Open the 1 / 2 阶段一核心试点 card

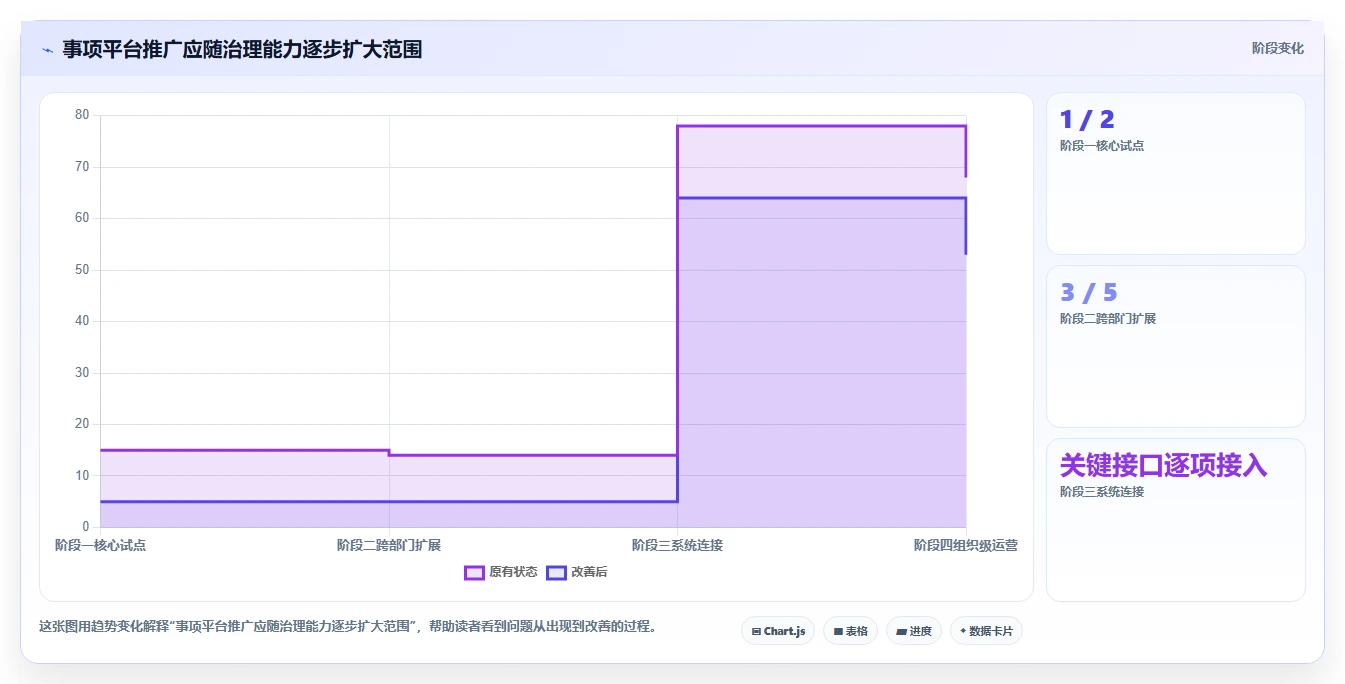[1176, 173]
